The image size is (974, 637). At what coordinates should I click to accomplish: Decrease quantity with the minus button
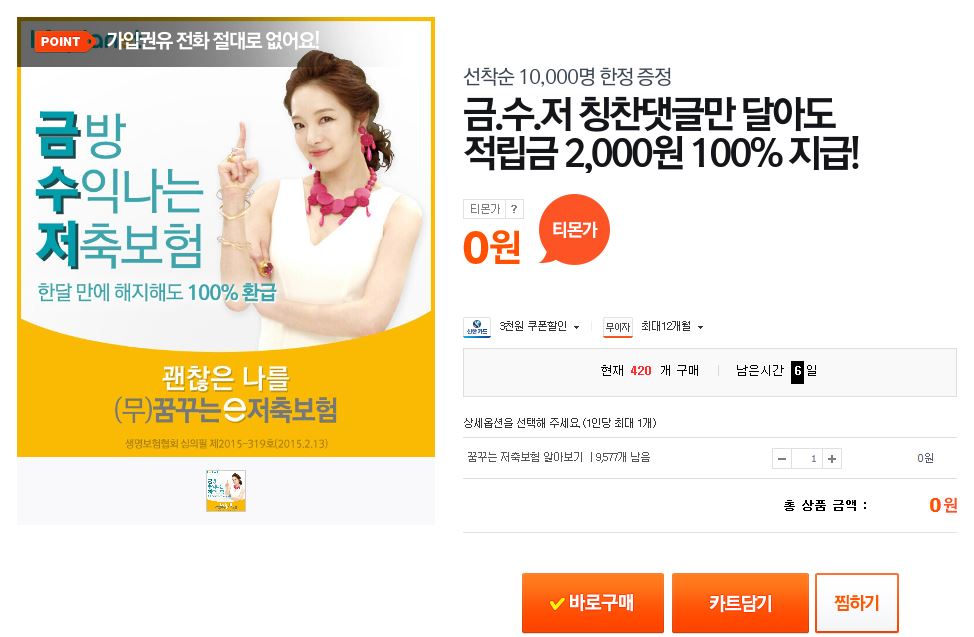point(782,459)
